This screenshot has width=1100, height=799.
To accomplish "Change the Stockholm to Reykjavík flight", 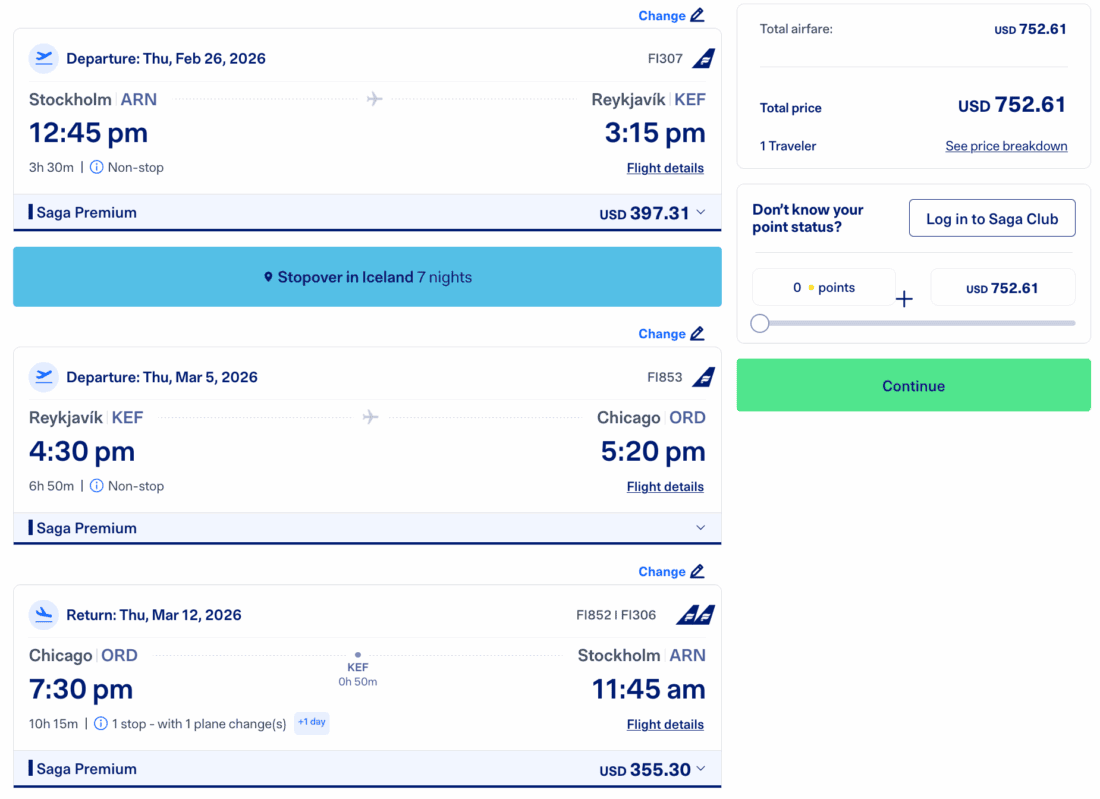I will pos(671,16).
